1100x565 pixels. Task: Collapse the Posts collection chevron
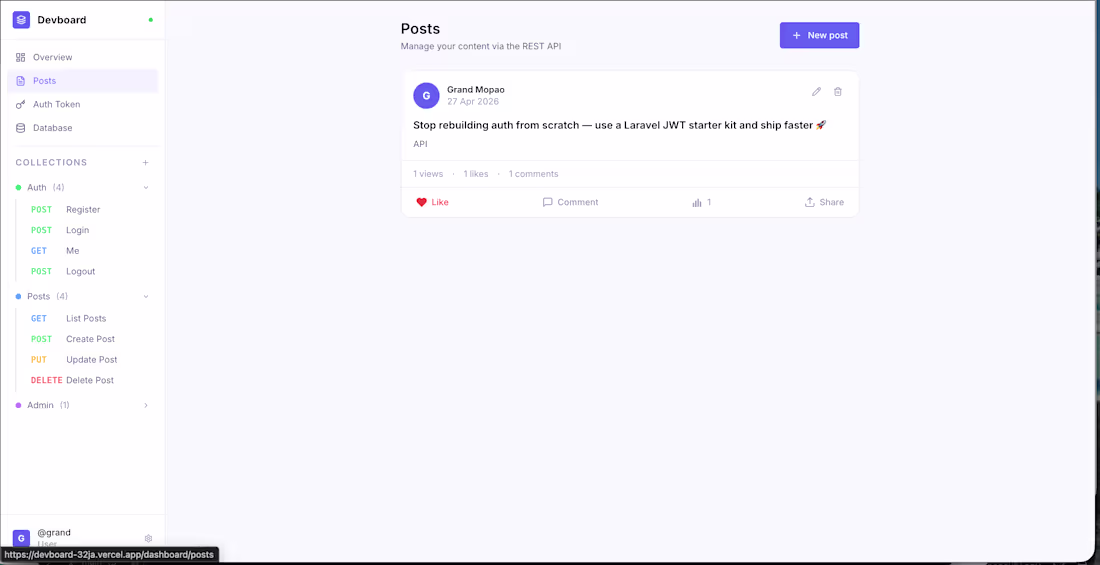click(x=146, y=296)
